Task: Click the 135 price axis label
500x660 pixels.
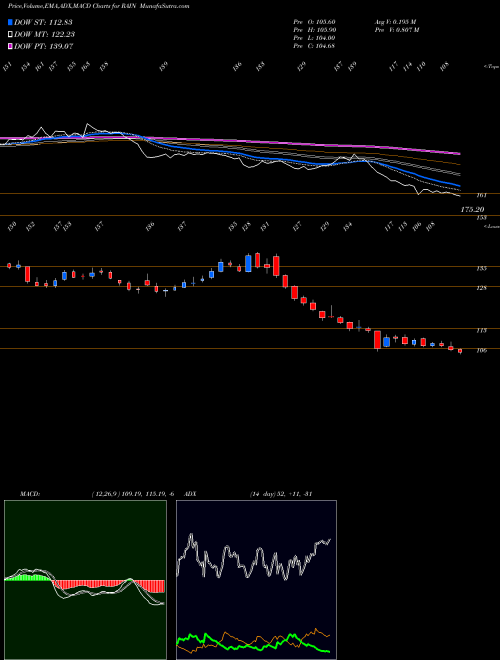Action: coord(482,268)
